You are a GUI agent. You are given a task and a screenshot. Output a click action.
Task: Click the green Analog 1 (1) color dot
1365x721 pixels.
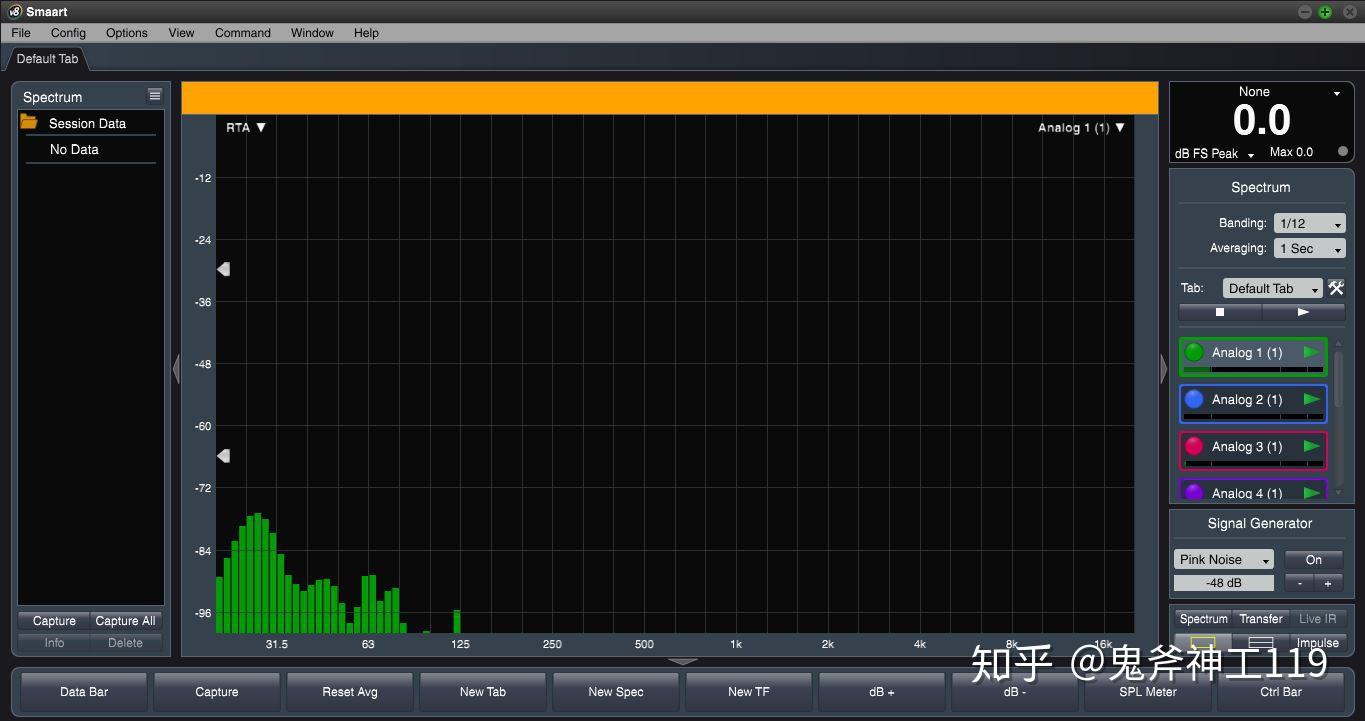click(1194, 352)
